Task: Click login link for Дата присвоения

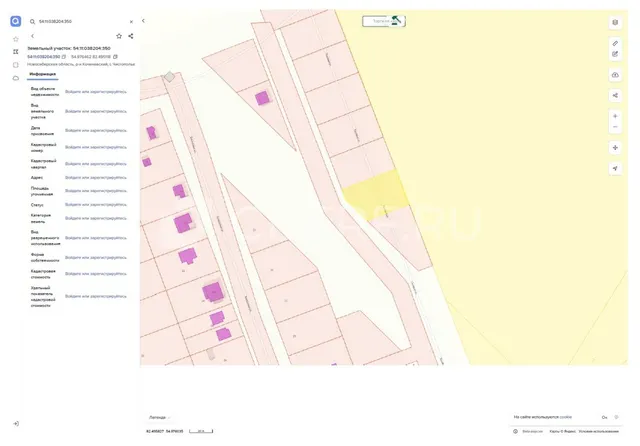Action: click(96, 131)
